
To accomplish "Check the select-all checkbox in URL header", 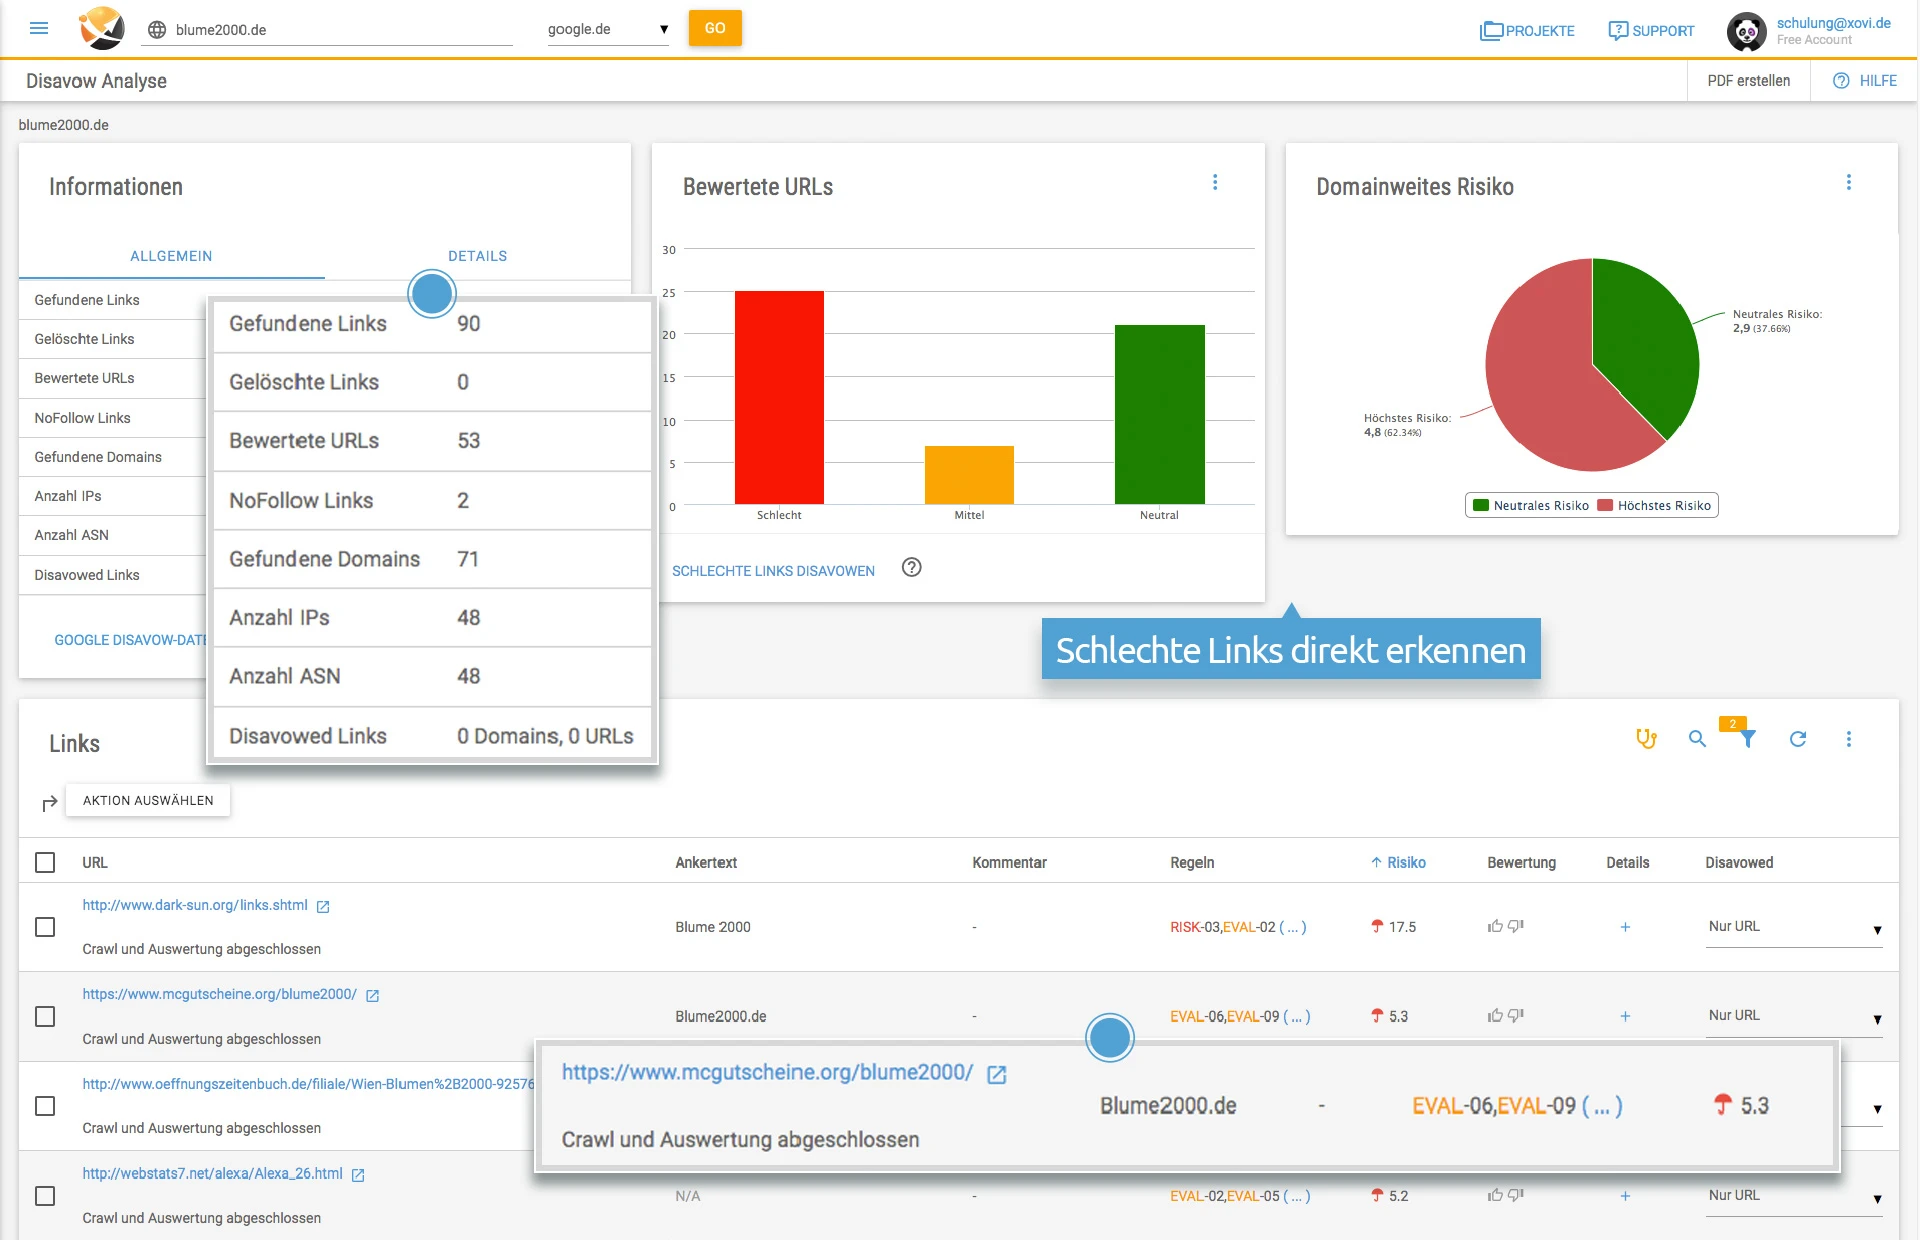I will point(45,862).
